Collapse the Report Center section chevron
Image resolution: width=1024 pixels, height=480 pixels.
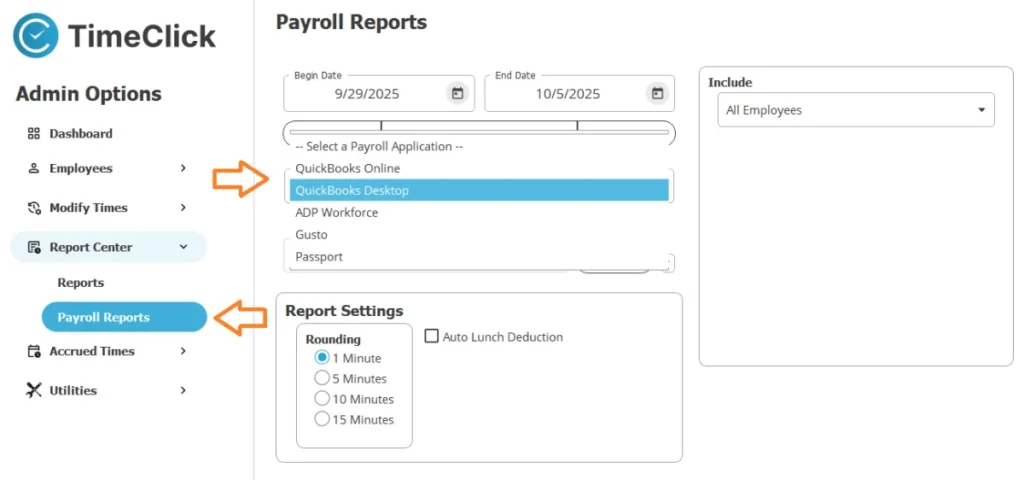(x=183, y=247)
